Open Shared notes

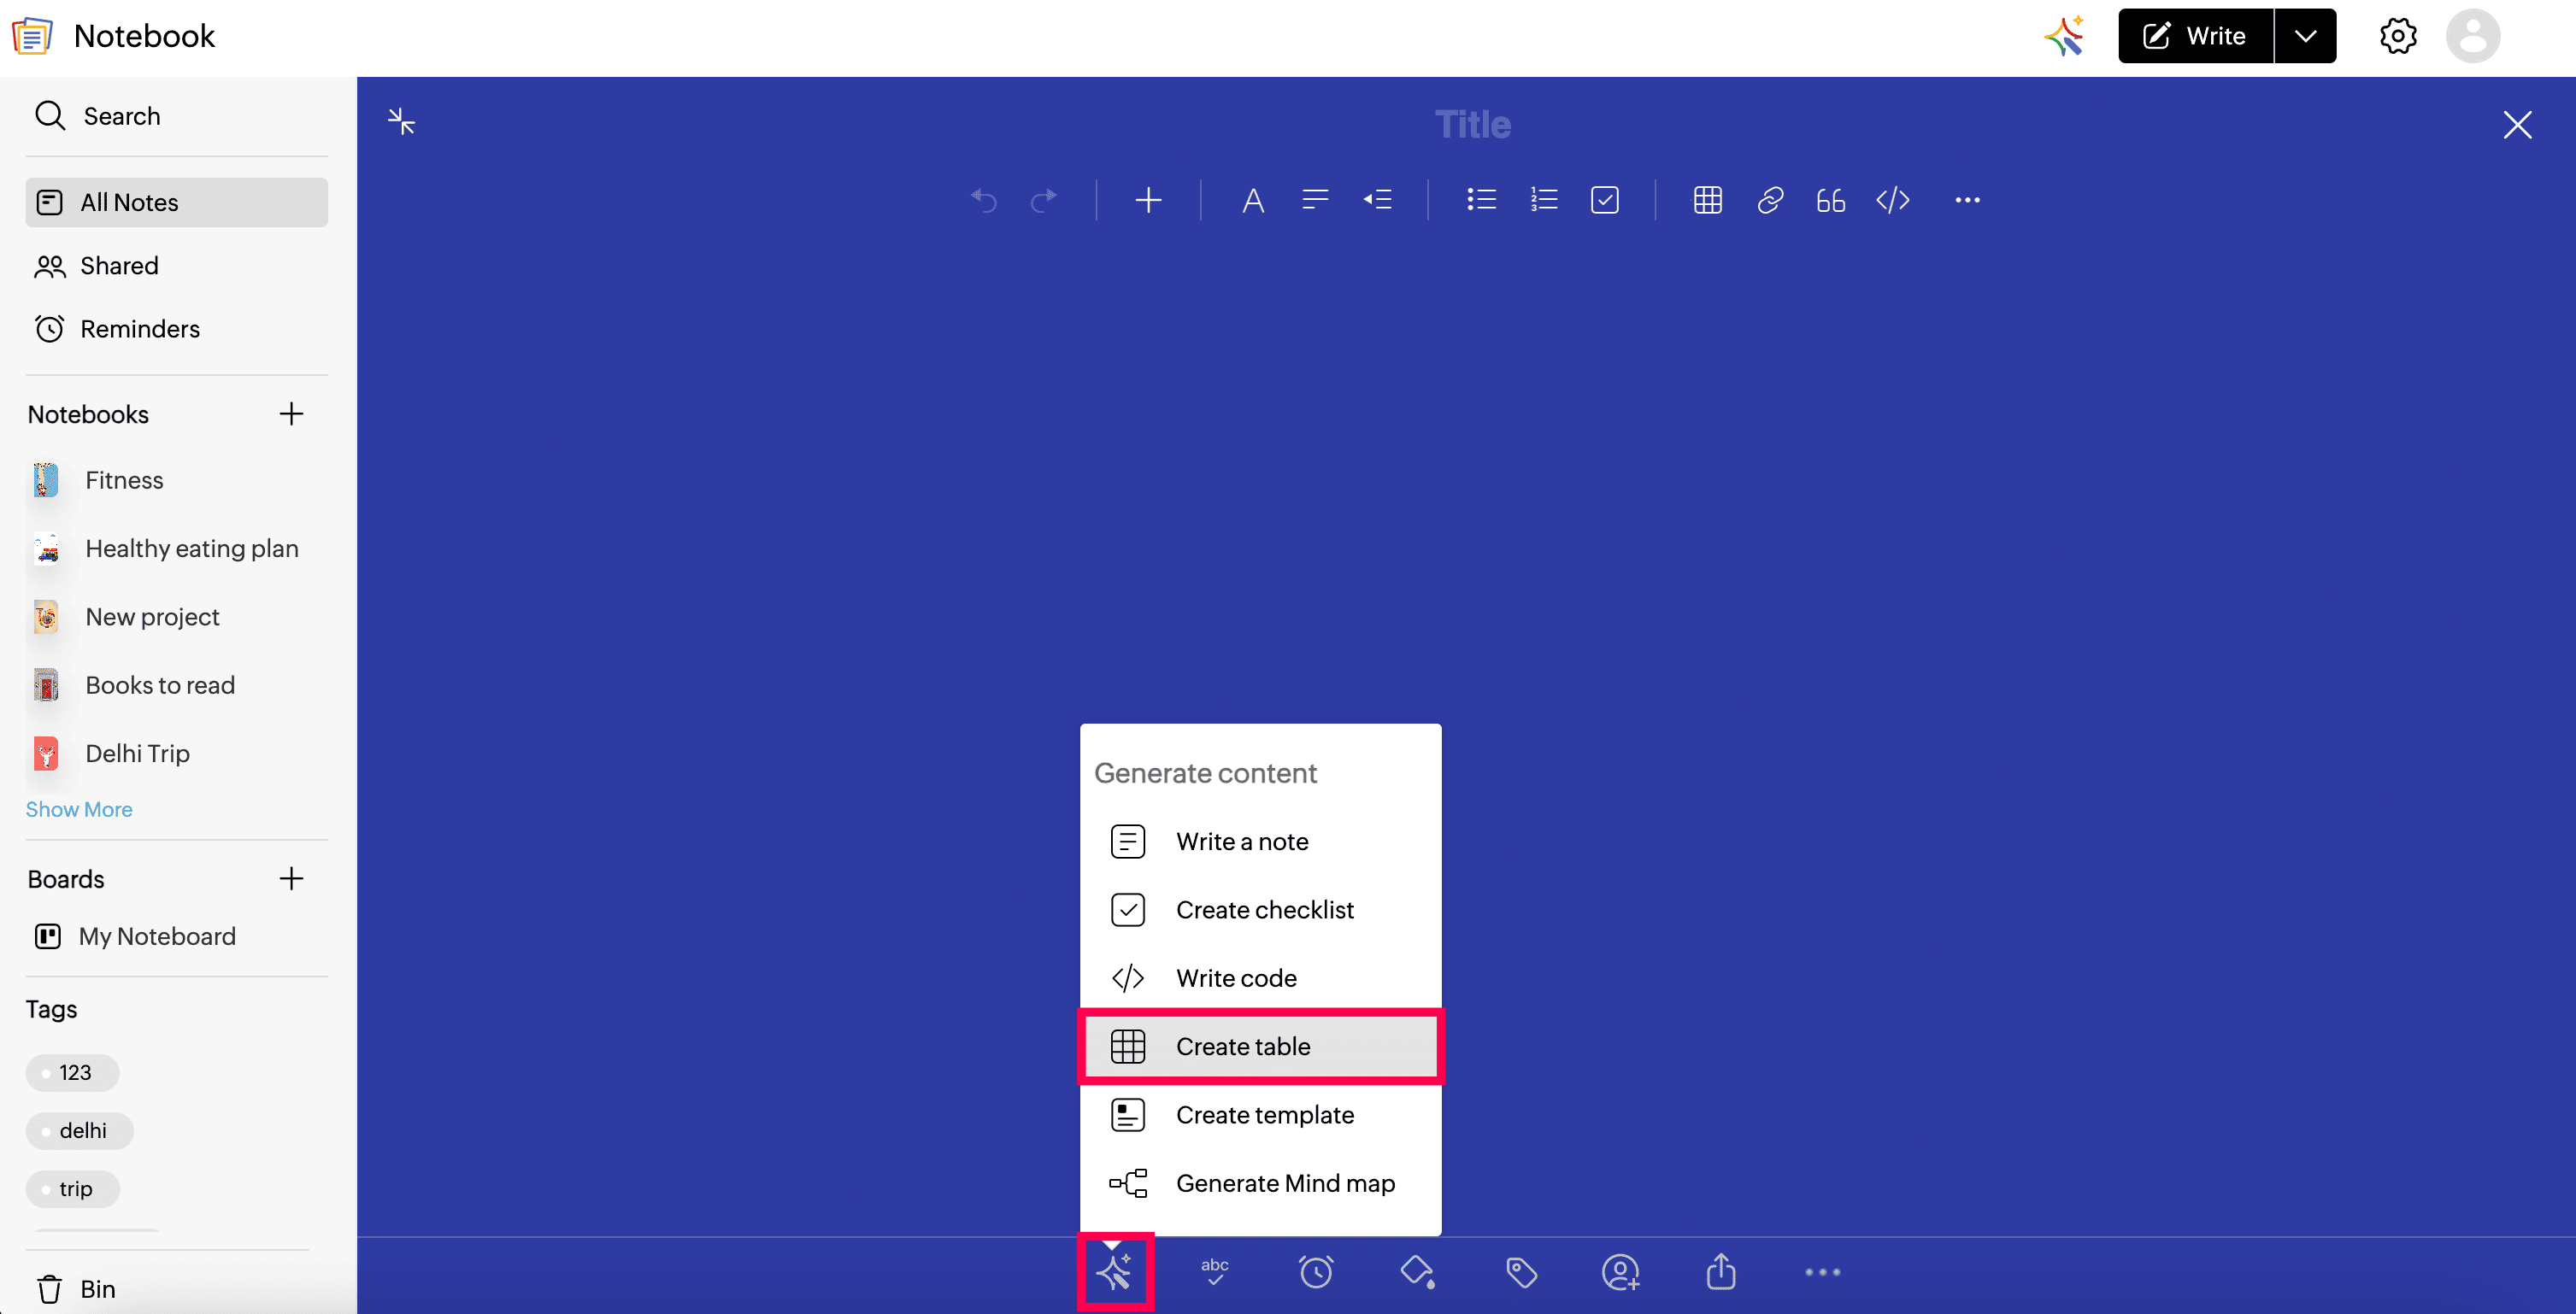pyautogui.click(x=176, y=265)
